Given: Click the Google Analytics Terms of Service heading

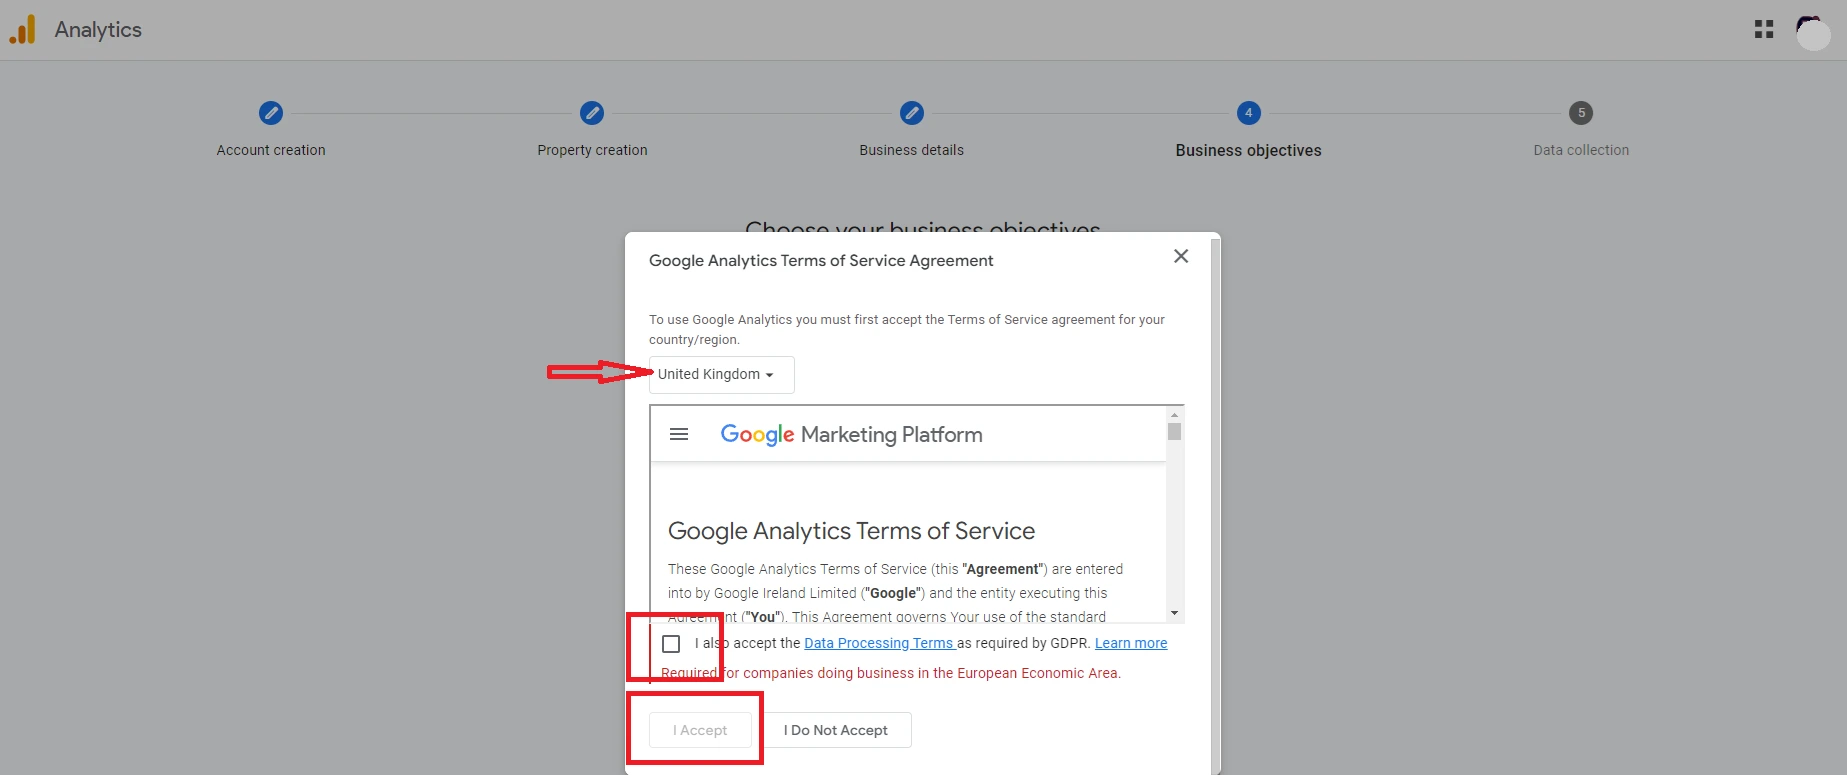Looking at the screenshot, I should pyautogui.click(x=851, y=531).
